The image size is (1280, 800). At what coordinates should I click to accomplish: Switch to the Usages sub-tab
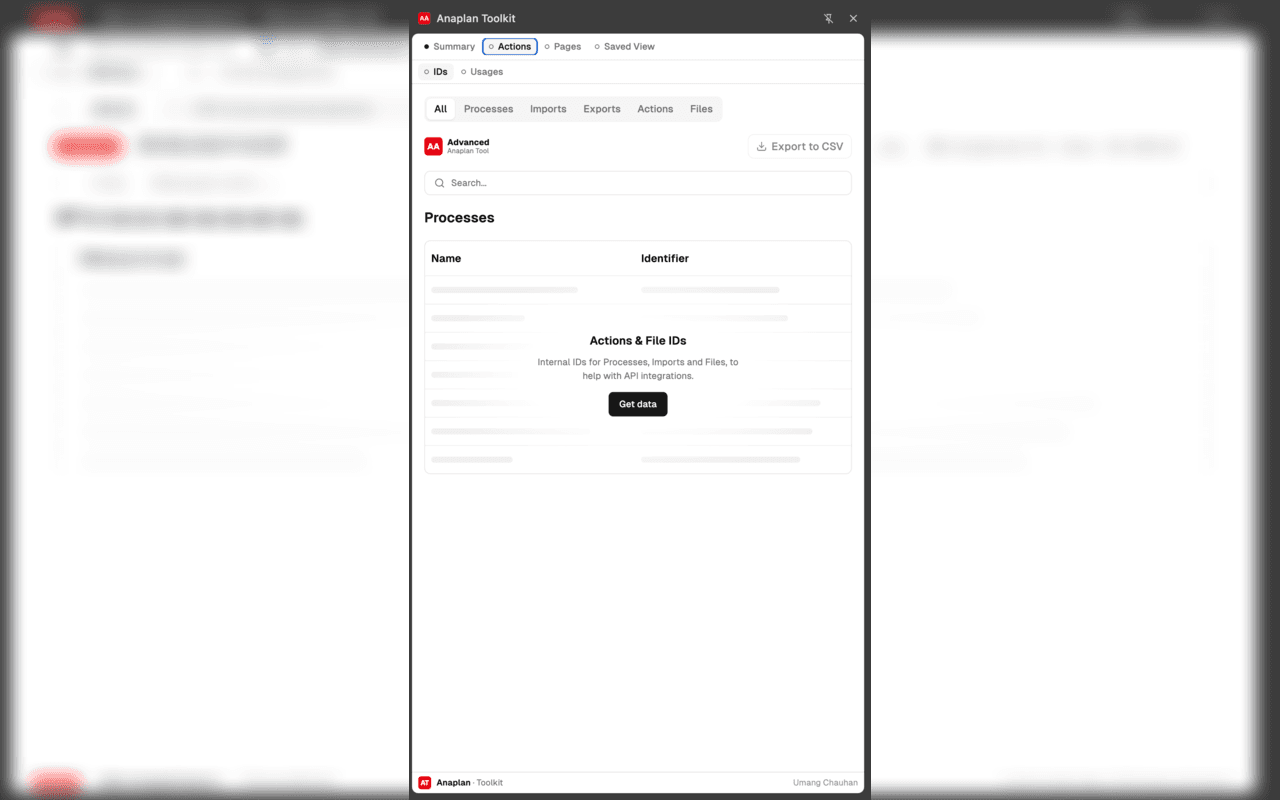pos(482,72)
